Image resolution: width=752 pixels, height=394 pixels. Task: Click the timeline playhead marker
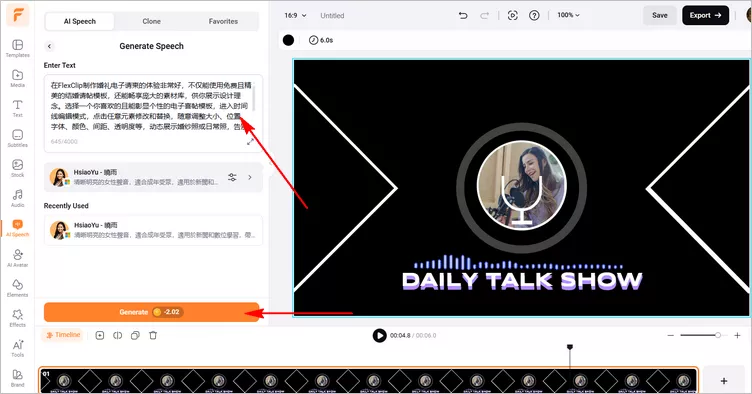tap(570, 347)
